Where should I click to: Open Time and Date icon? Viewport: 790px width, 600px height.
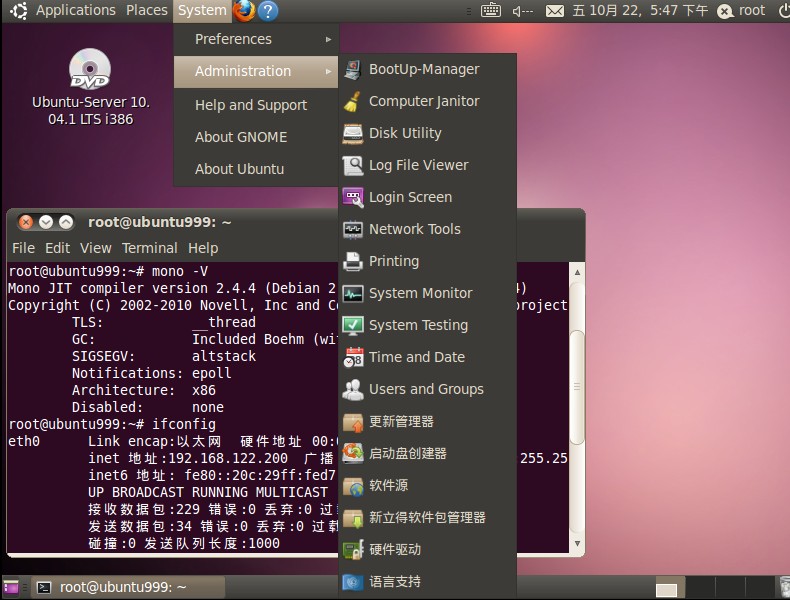coord(353,357)
